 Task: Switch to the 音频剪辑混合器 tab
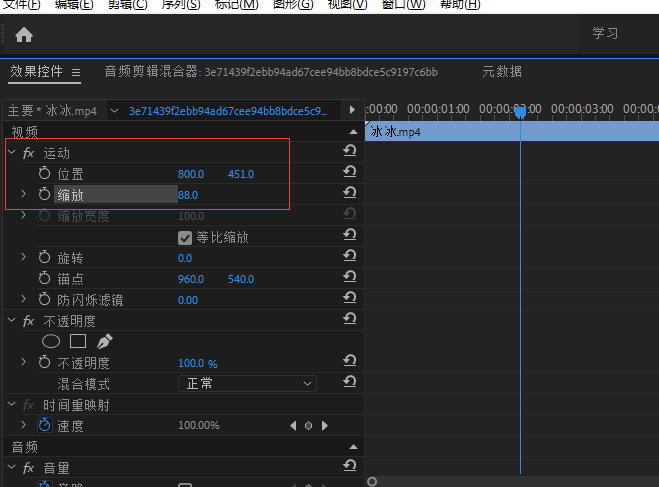(271, 72)
